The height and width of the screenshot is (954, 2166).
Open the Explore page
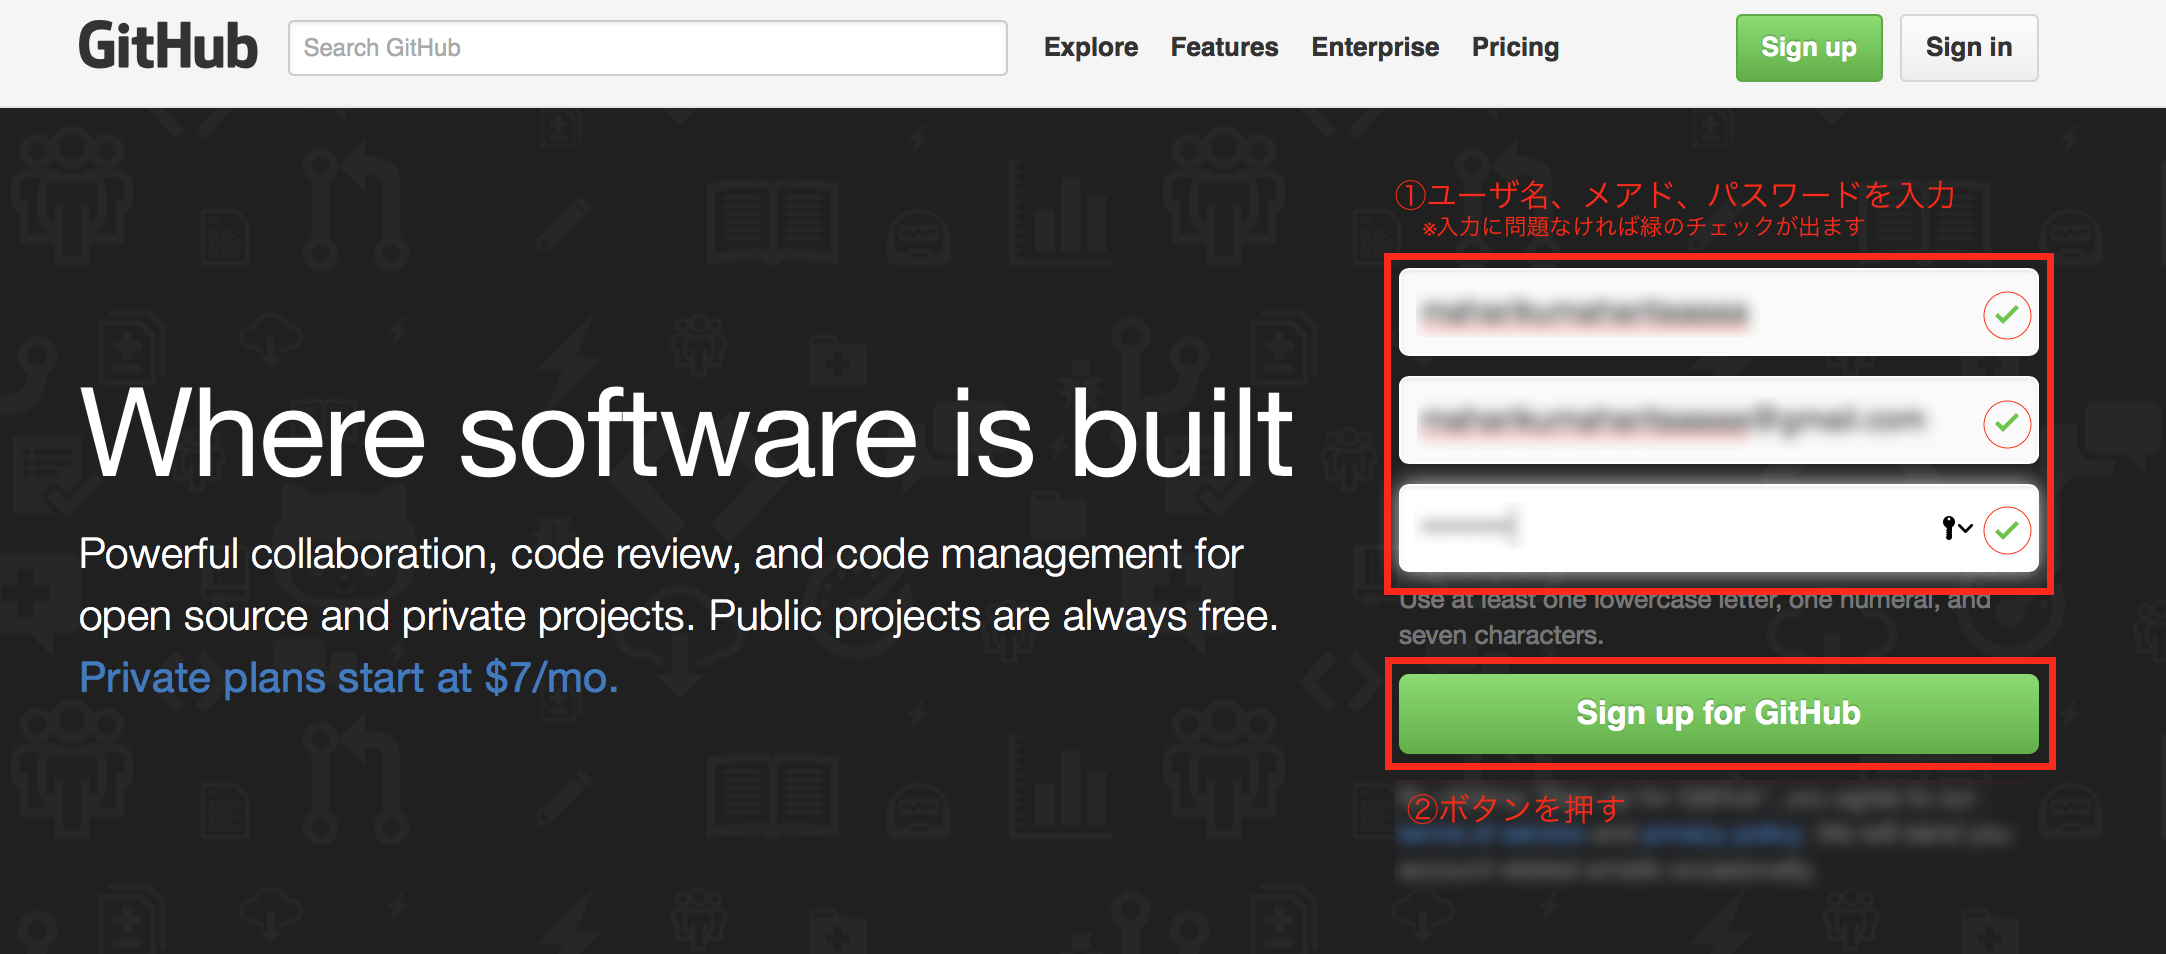[1090, 46]
